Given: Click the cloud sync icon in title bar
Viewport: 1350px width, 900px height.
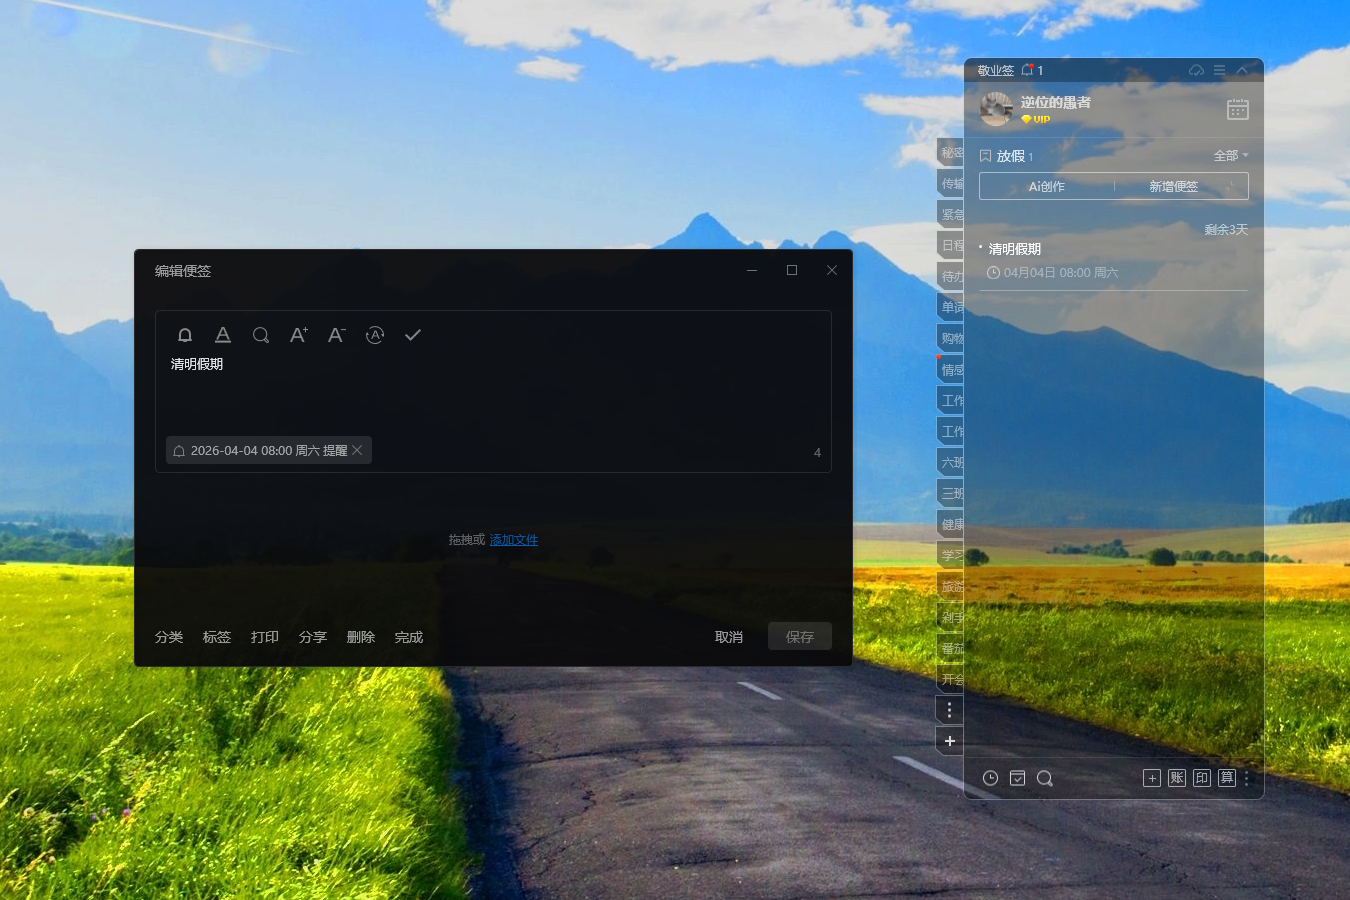Looking at the screenshot, I should pyautogui.click(x=1196, y=70).
